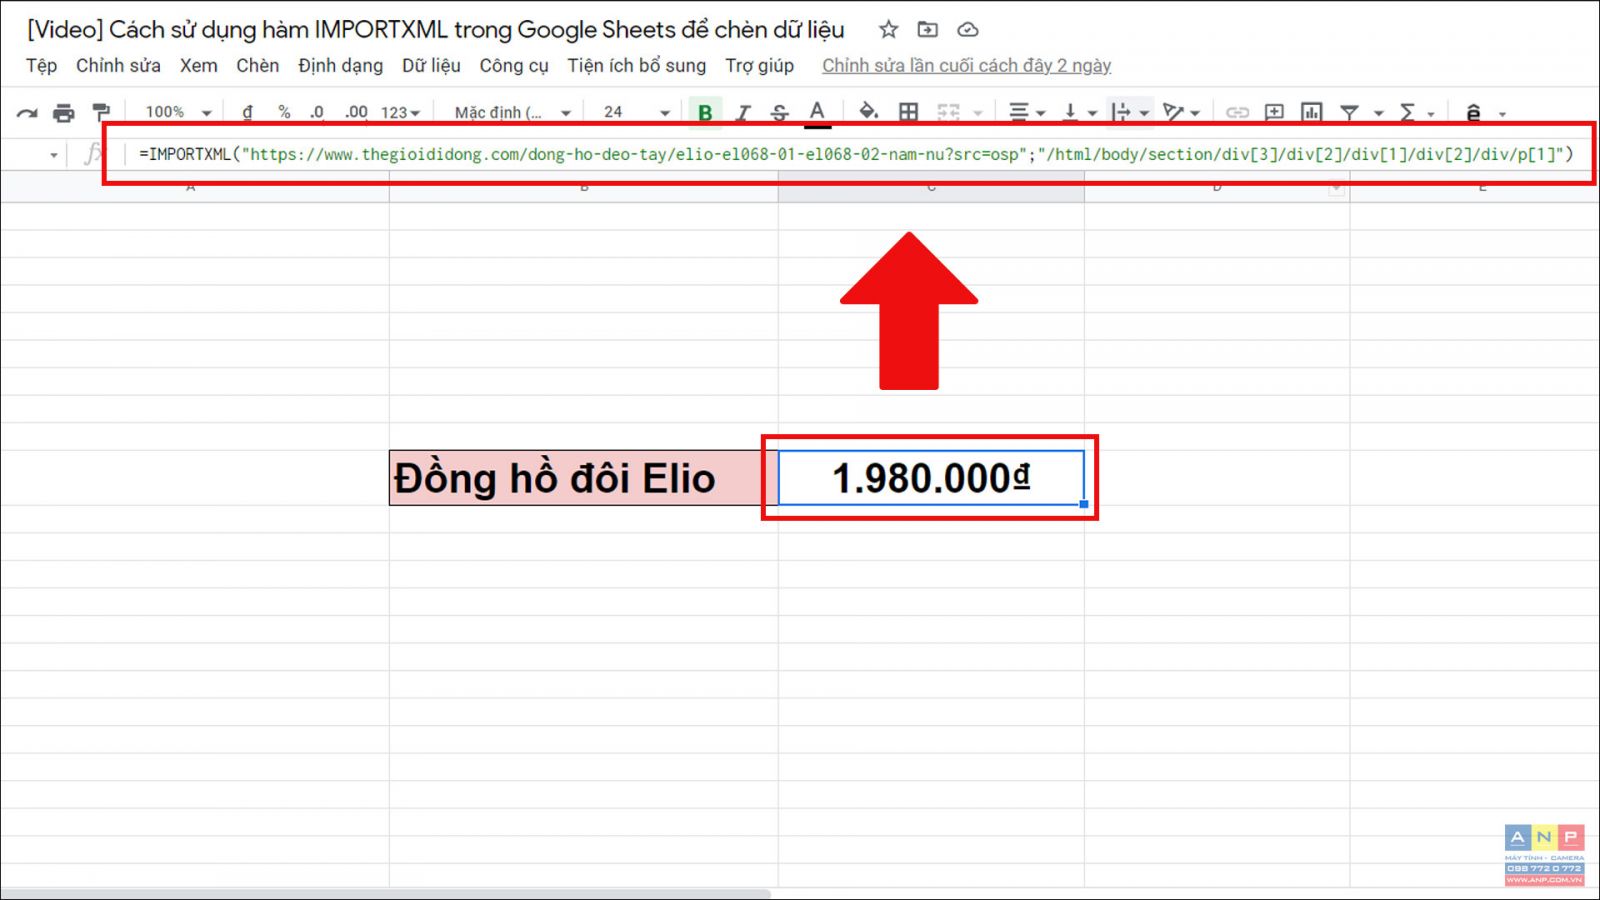
Task: Open Functions sigma menu
Action: coord(1407,112)
